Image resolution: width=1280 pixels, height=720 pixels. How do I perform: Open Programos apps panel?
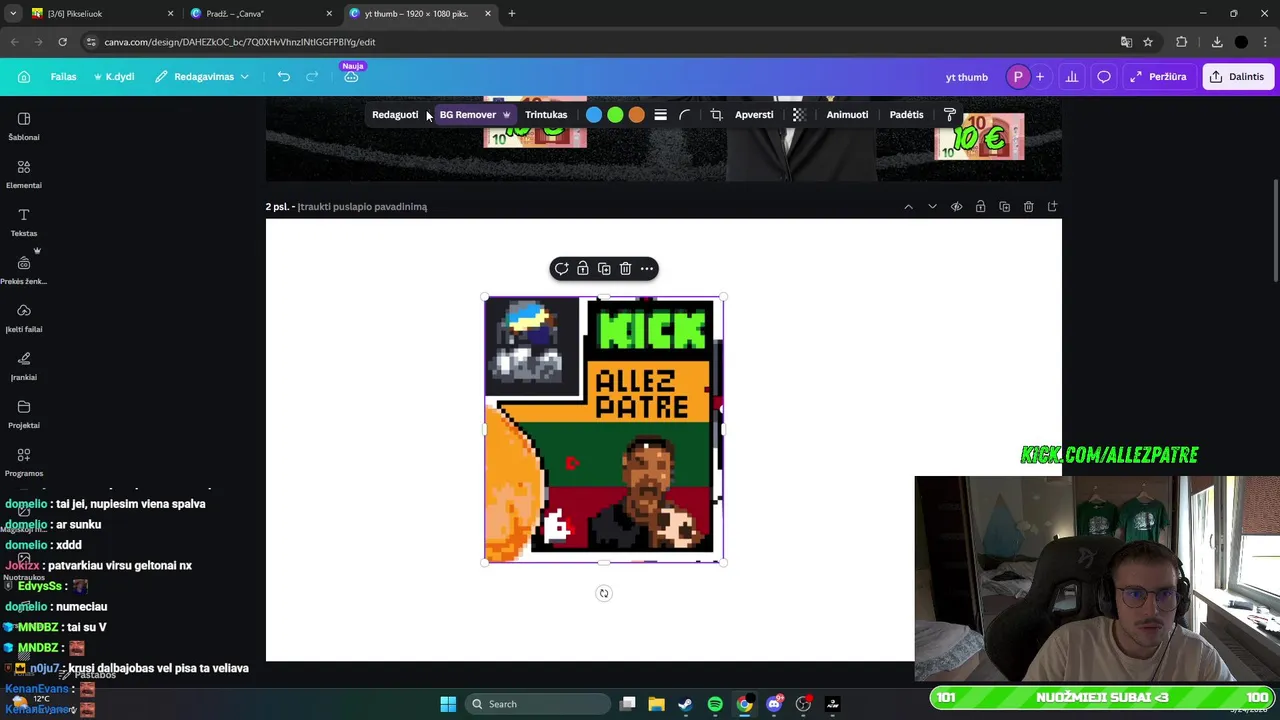coord(24,462)
